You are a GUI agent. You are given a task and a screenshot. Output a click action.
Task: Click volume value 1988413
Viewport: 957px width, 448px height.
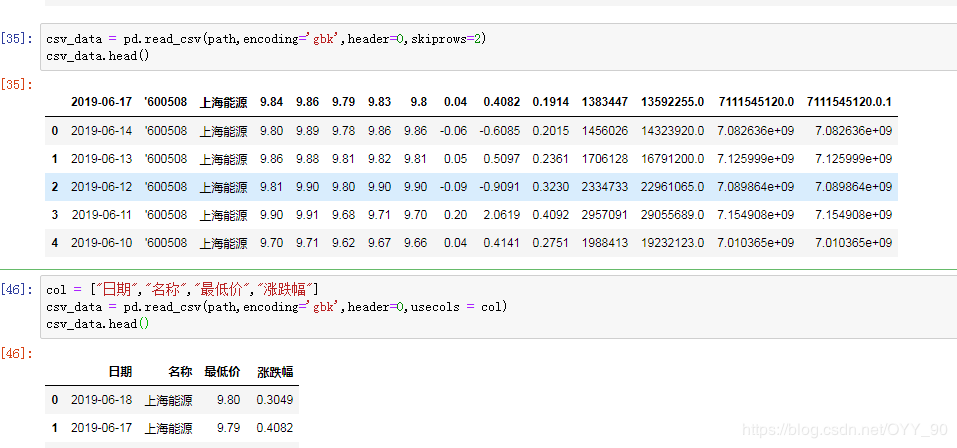pyautogui.click(x=605, y=243)
